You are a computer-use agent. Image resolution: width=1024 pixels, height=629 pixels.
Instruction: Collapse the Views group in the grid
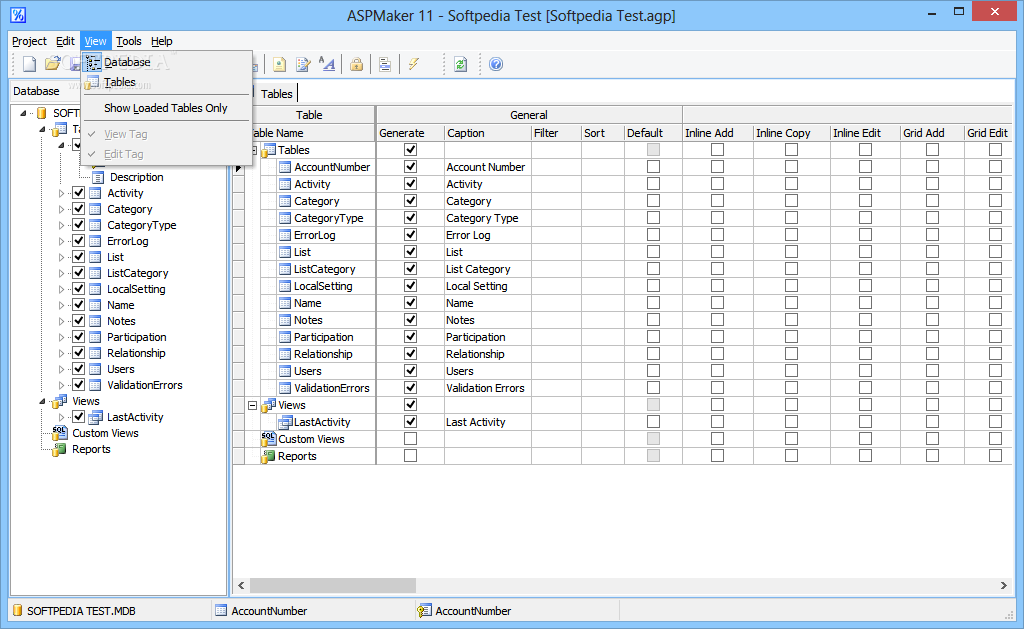[x=252, y=405]
